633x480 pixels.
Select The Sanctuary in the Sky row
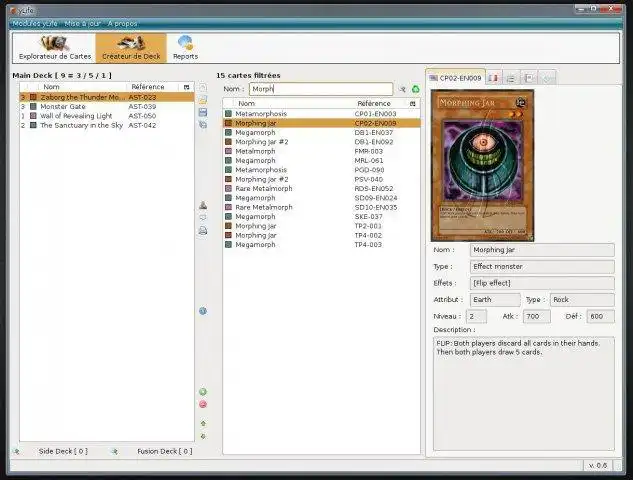[107, 125]
